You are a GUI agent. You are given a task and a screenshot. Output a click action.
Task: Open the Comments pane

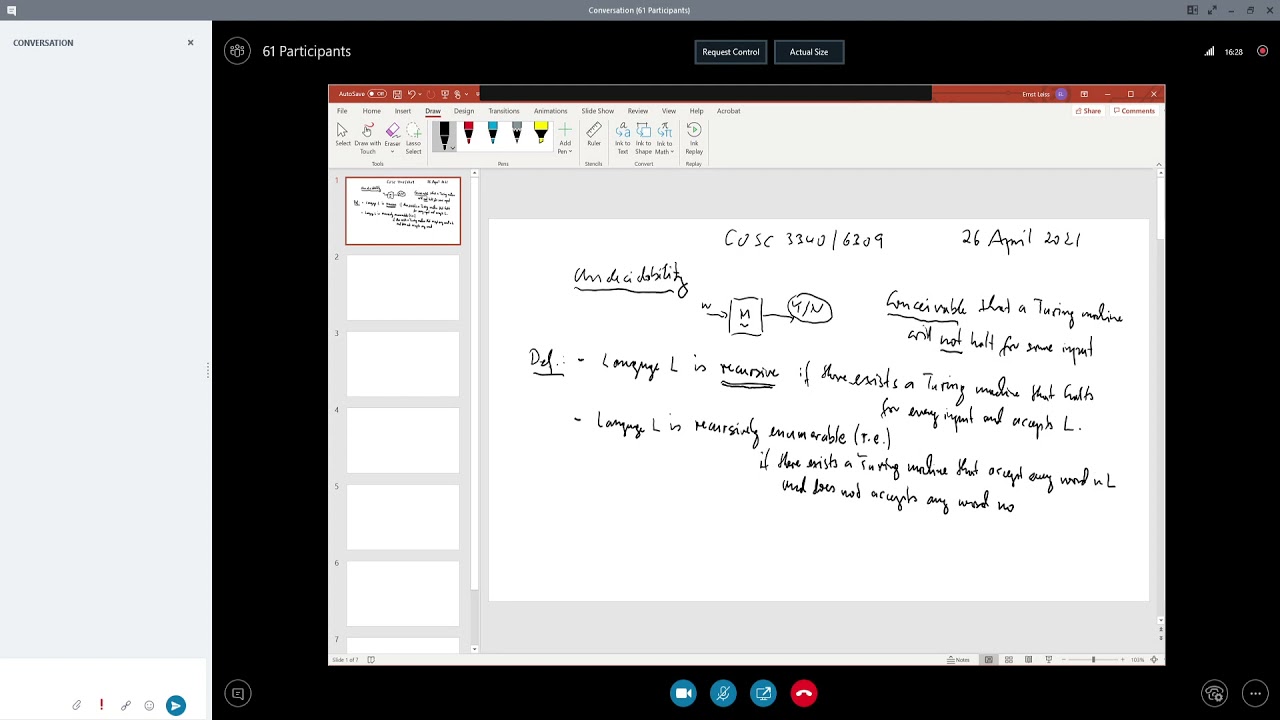[1134, 111]
